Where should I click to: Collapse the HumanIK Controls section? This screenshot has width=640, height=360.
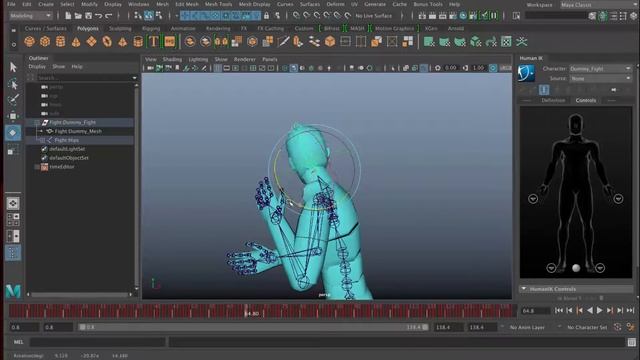(524, 289)
